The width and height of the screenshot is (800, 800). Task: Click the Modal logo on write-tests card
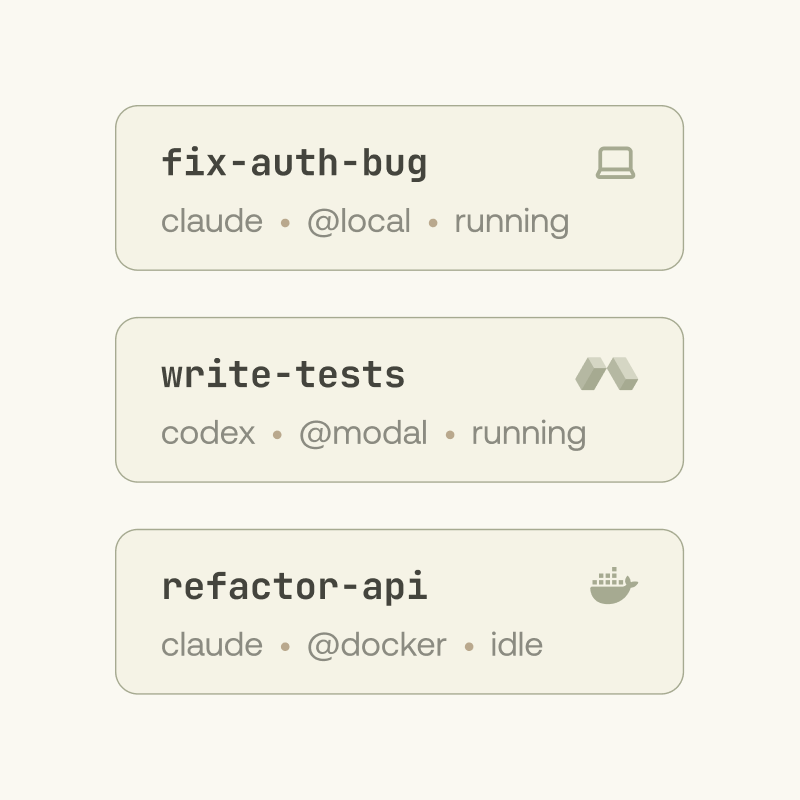tap(609, 374)
